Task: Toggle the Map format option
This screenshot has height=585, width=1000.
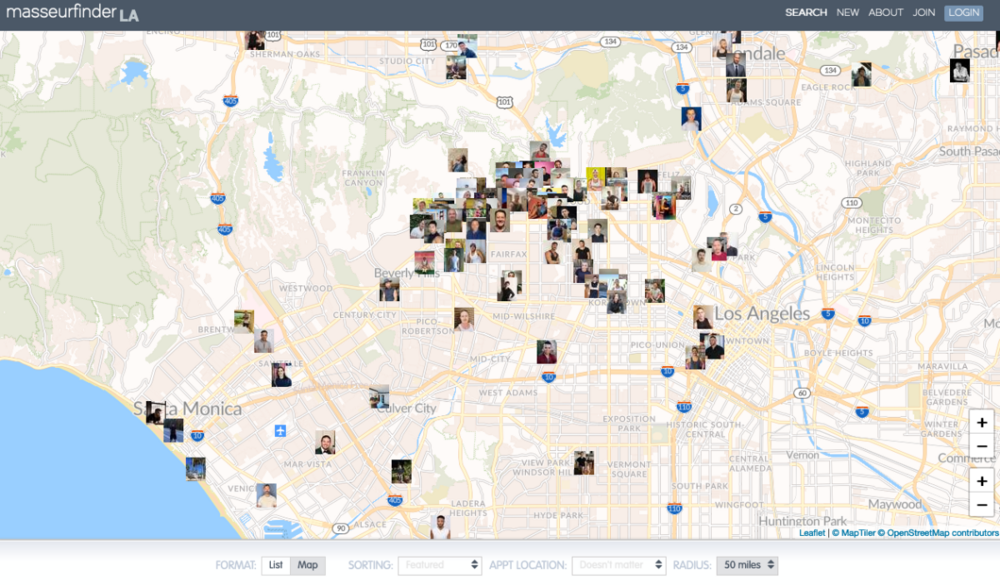Action: 306,564
